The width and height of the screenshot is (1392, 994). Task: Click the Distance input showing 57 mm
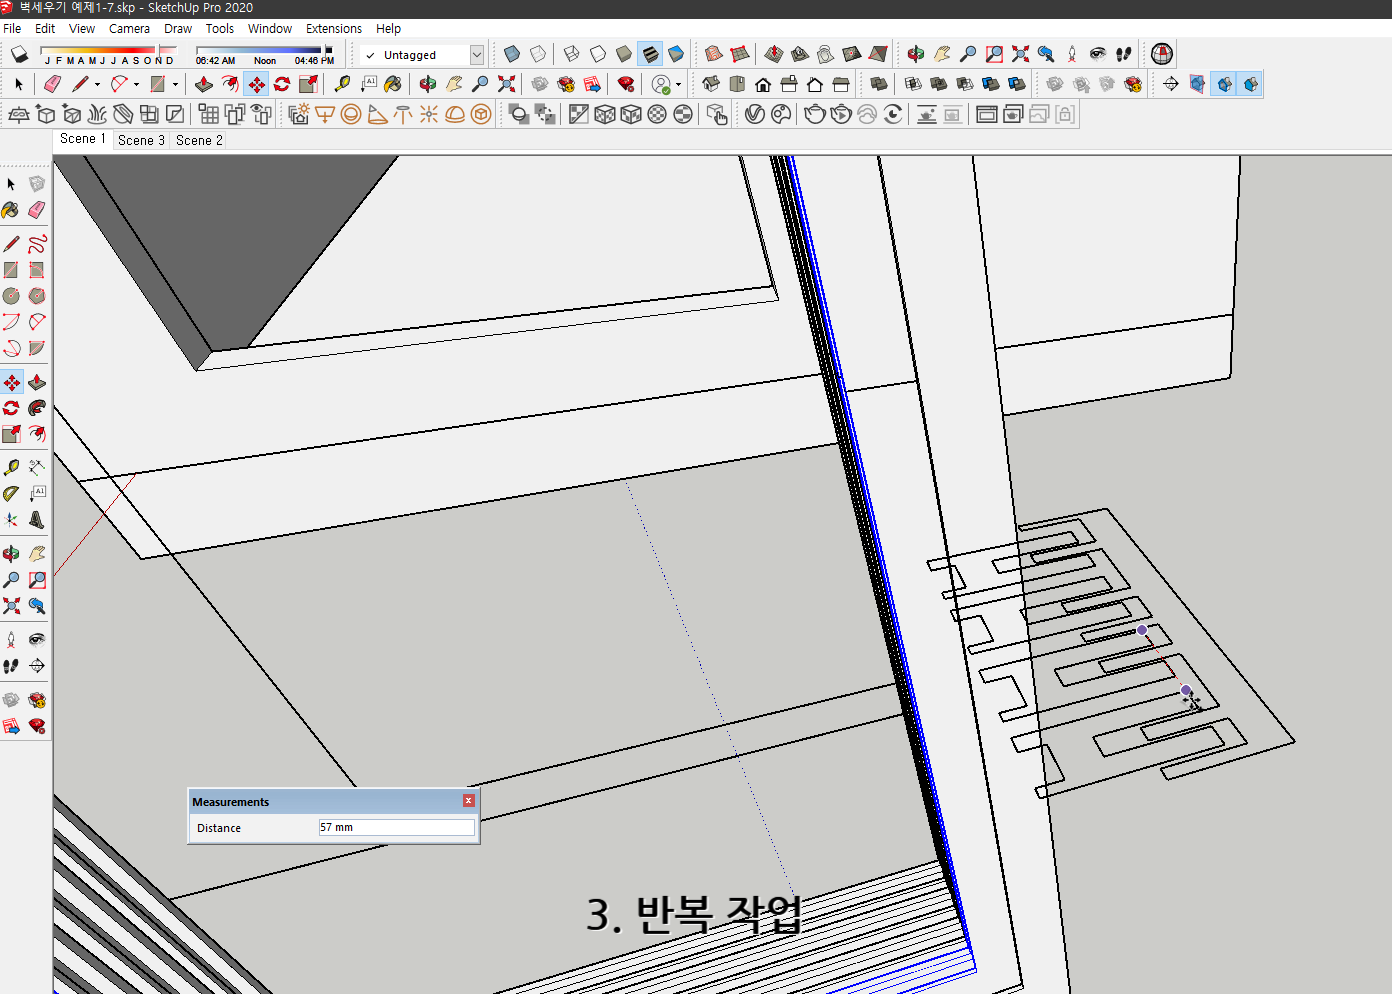[395, 827]
